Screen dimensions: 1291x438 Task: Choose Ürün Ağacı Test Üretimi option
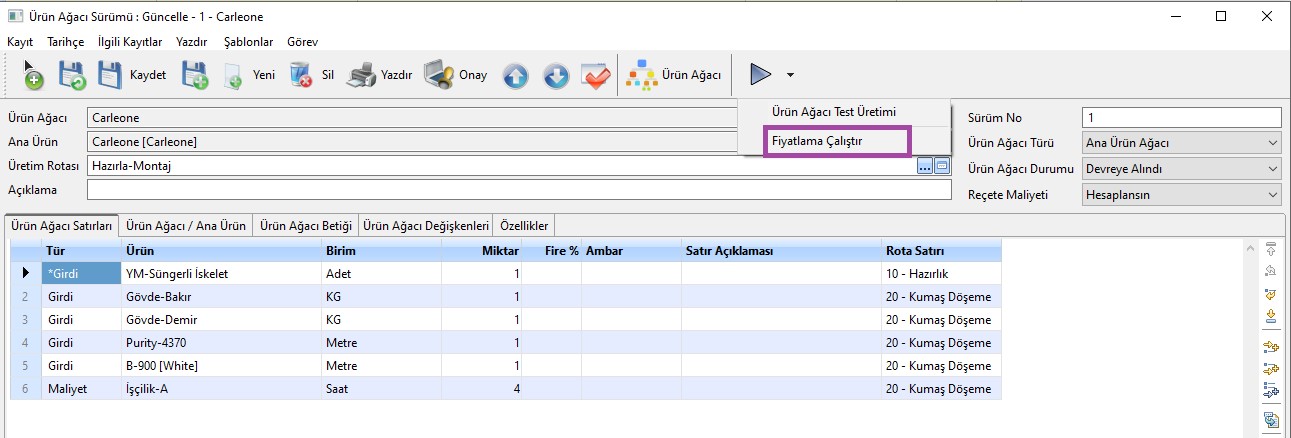pos(833,111)
